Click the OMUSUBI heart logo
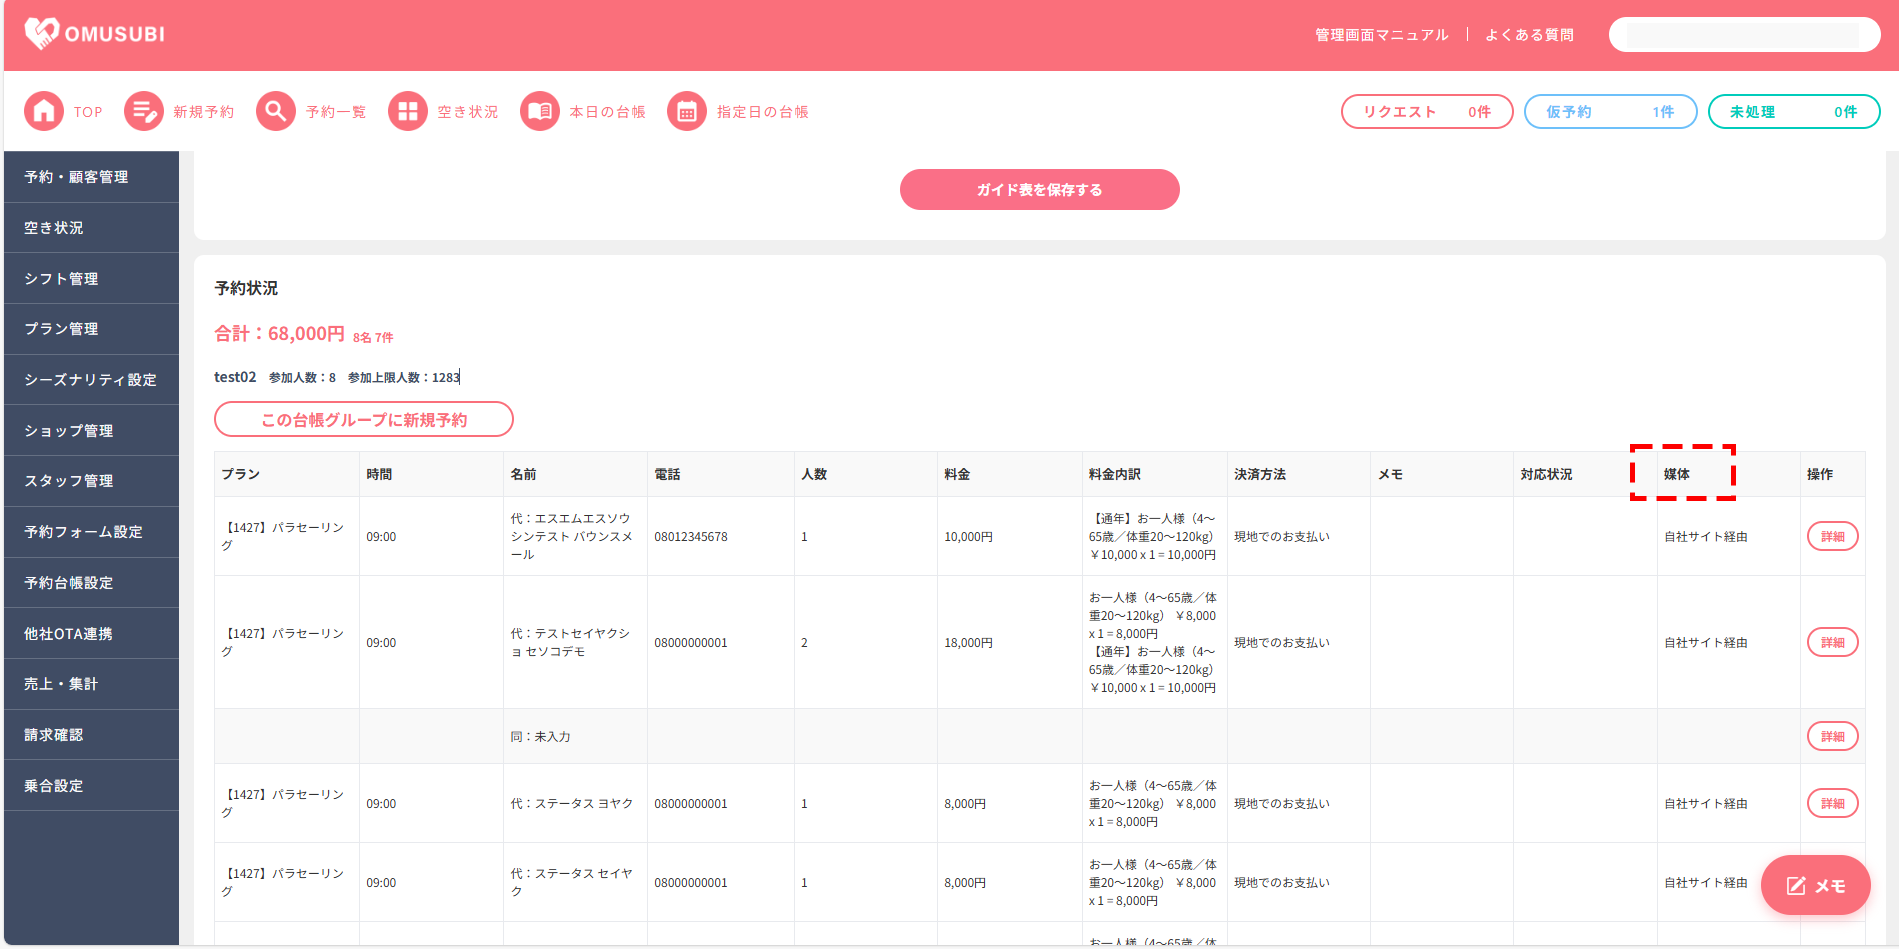The width and height of the screenshot is (1899, 949). coord(42,34)
